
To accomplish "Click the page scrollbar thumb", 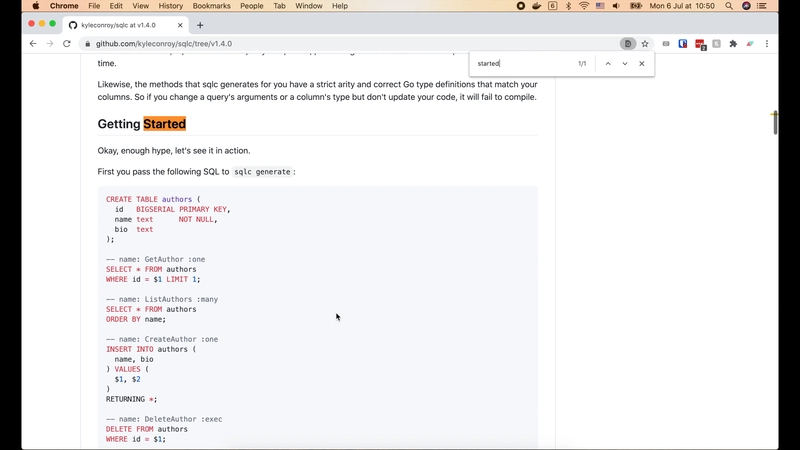I will [774, 121].
